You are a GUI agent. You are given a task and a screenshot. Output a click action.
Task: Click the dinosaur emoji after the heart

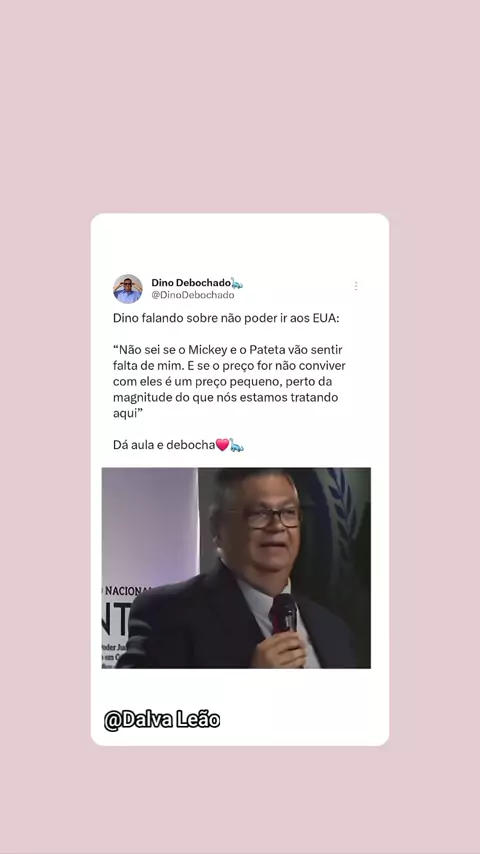(236, 445)
